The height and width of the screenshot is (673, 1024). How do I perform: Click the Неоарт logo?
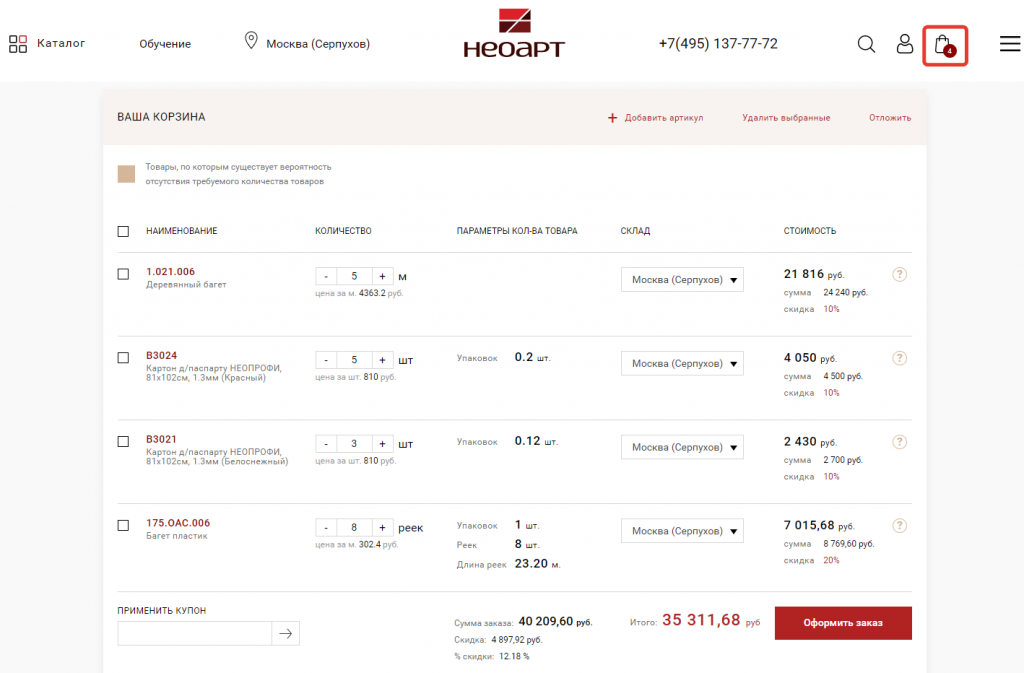pyautogui.click(x=514, y=33)
